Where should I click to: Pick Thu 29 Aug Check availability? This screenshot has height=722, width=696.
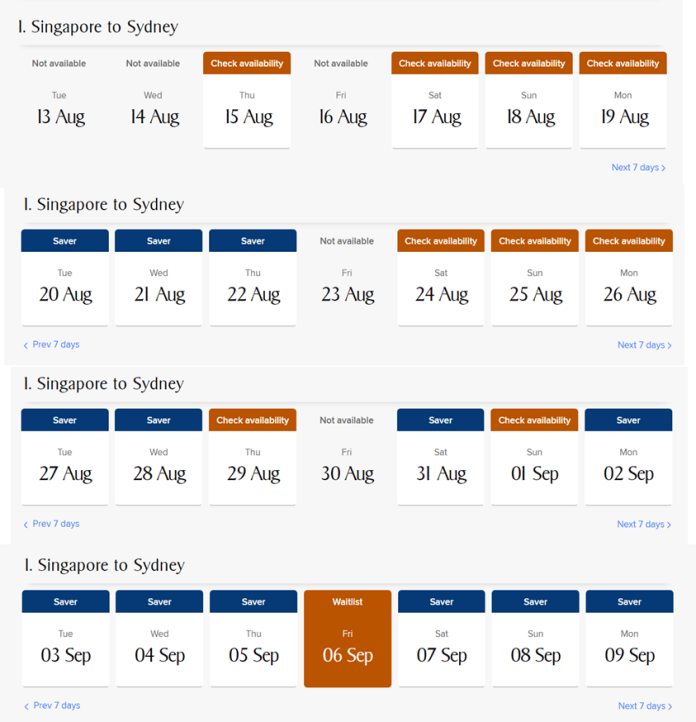[253, 458]
